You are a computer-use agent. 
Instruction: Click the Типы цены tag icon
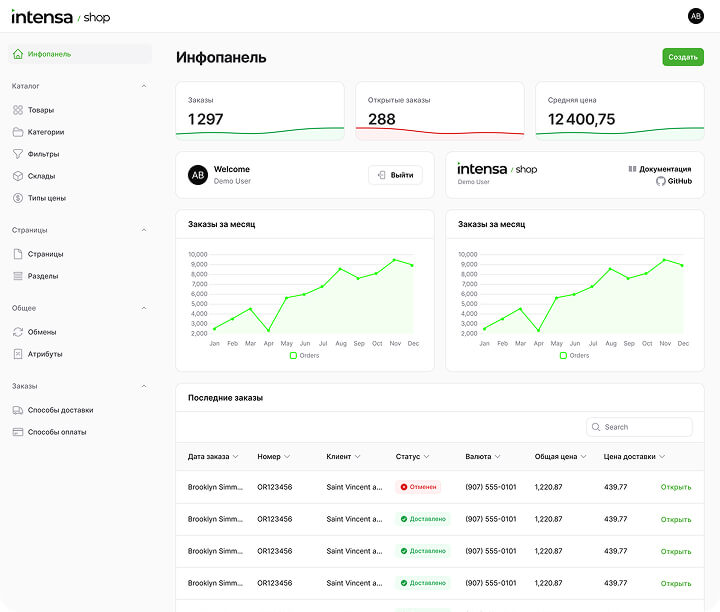[18, 198]
